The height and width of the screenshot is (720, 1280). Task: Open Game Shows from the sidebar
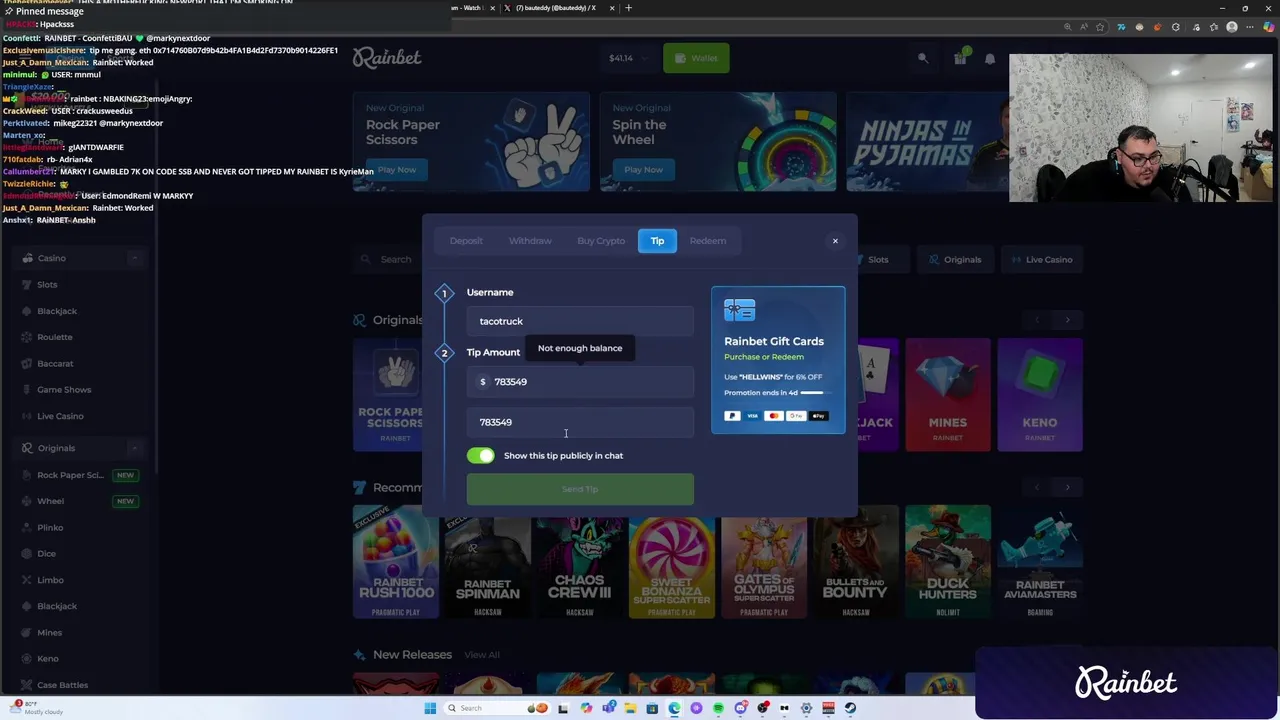63,390
